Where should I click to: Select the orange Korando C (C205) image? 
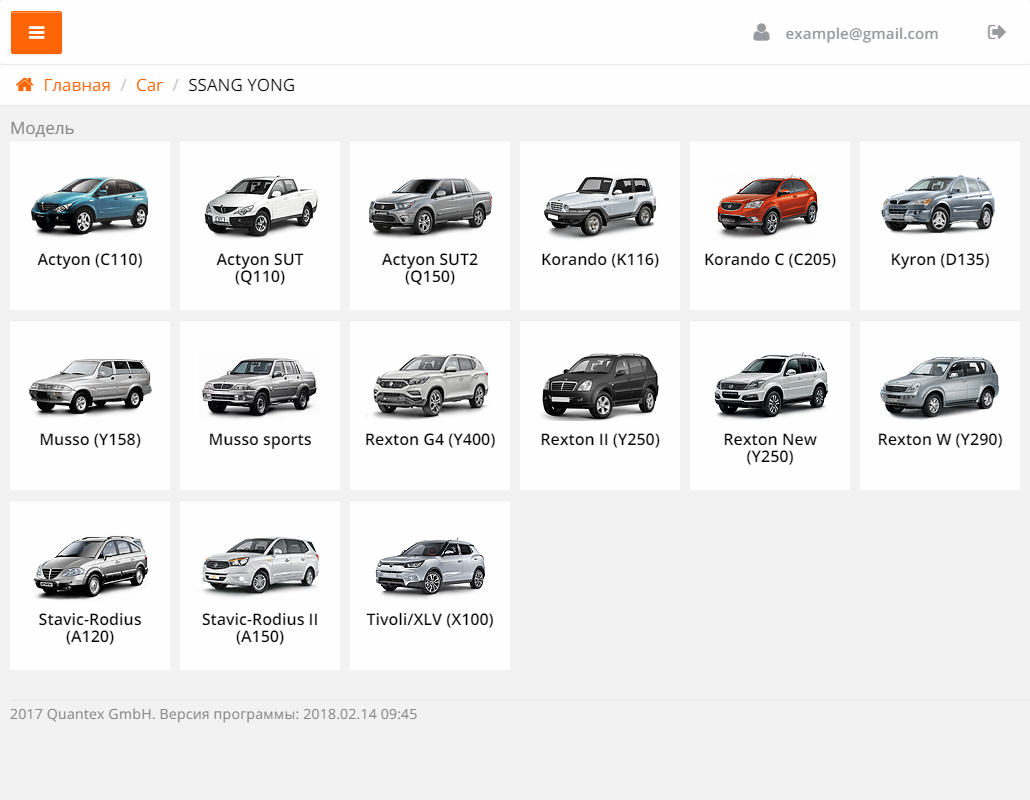click(x=770, y=205)
